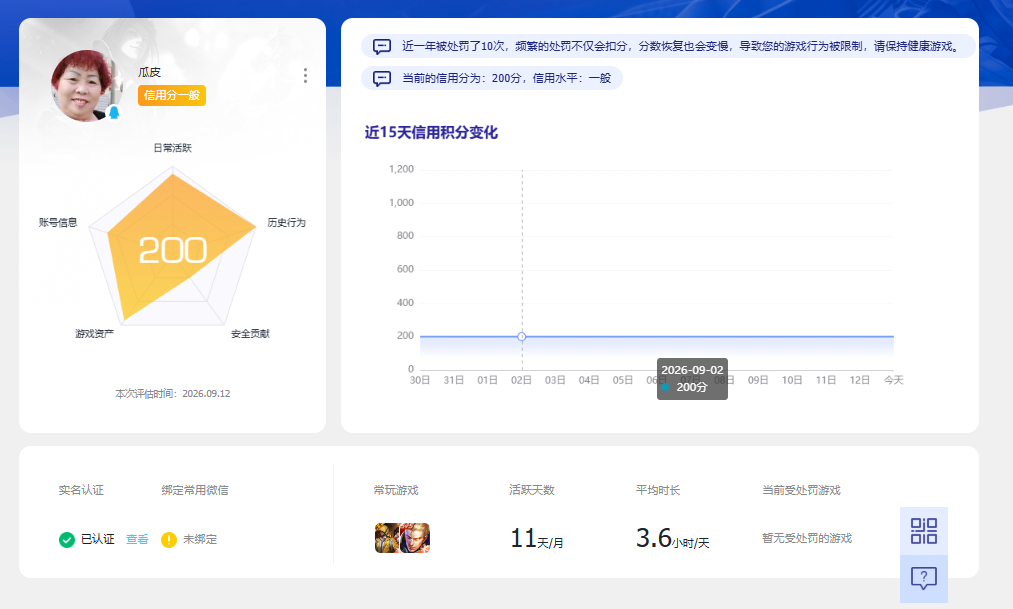
Task: Click the second frequently played game thumbnail
Action: click(x=415, y=538)
